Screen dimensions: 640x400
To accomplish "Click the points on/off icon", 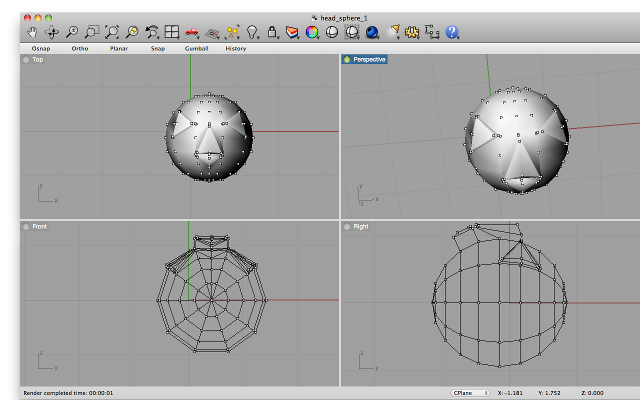I will (x=232, y=32).
